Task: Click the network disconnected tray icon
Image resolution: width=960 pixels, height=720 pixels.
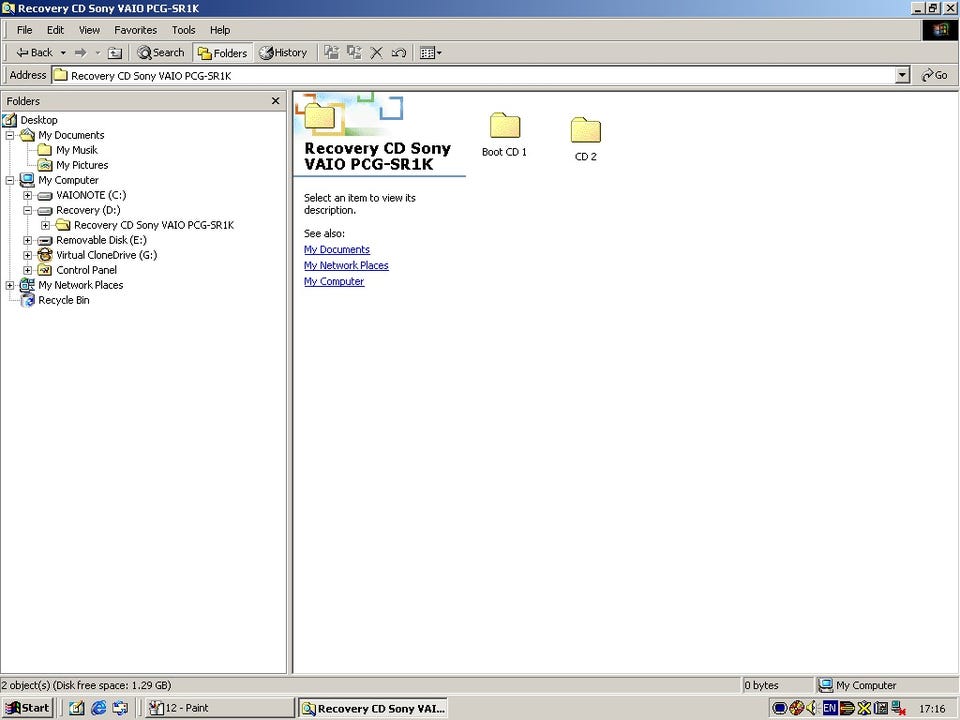Action: click(x=899, y=708)
